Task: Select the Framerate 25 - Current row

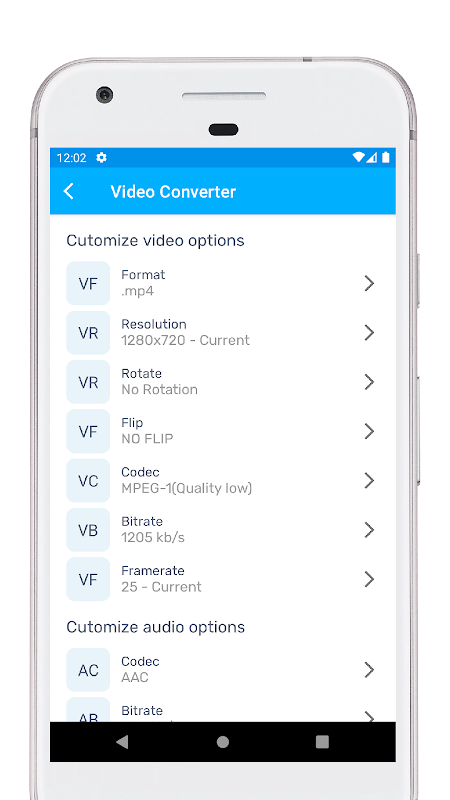Action: (222, 579)
